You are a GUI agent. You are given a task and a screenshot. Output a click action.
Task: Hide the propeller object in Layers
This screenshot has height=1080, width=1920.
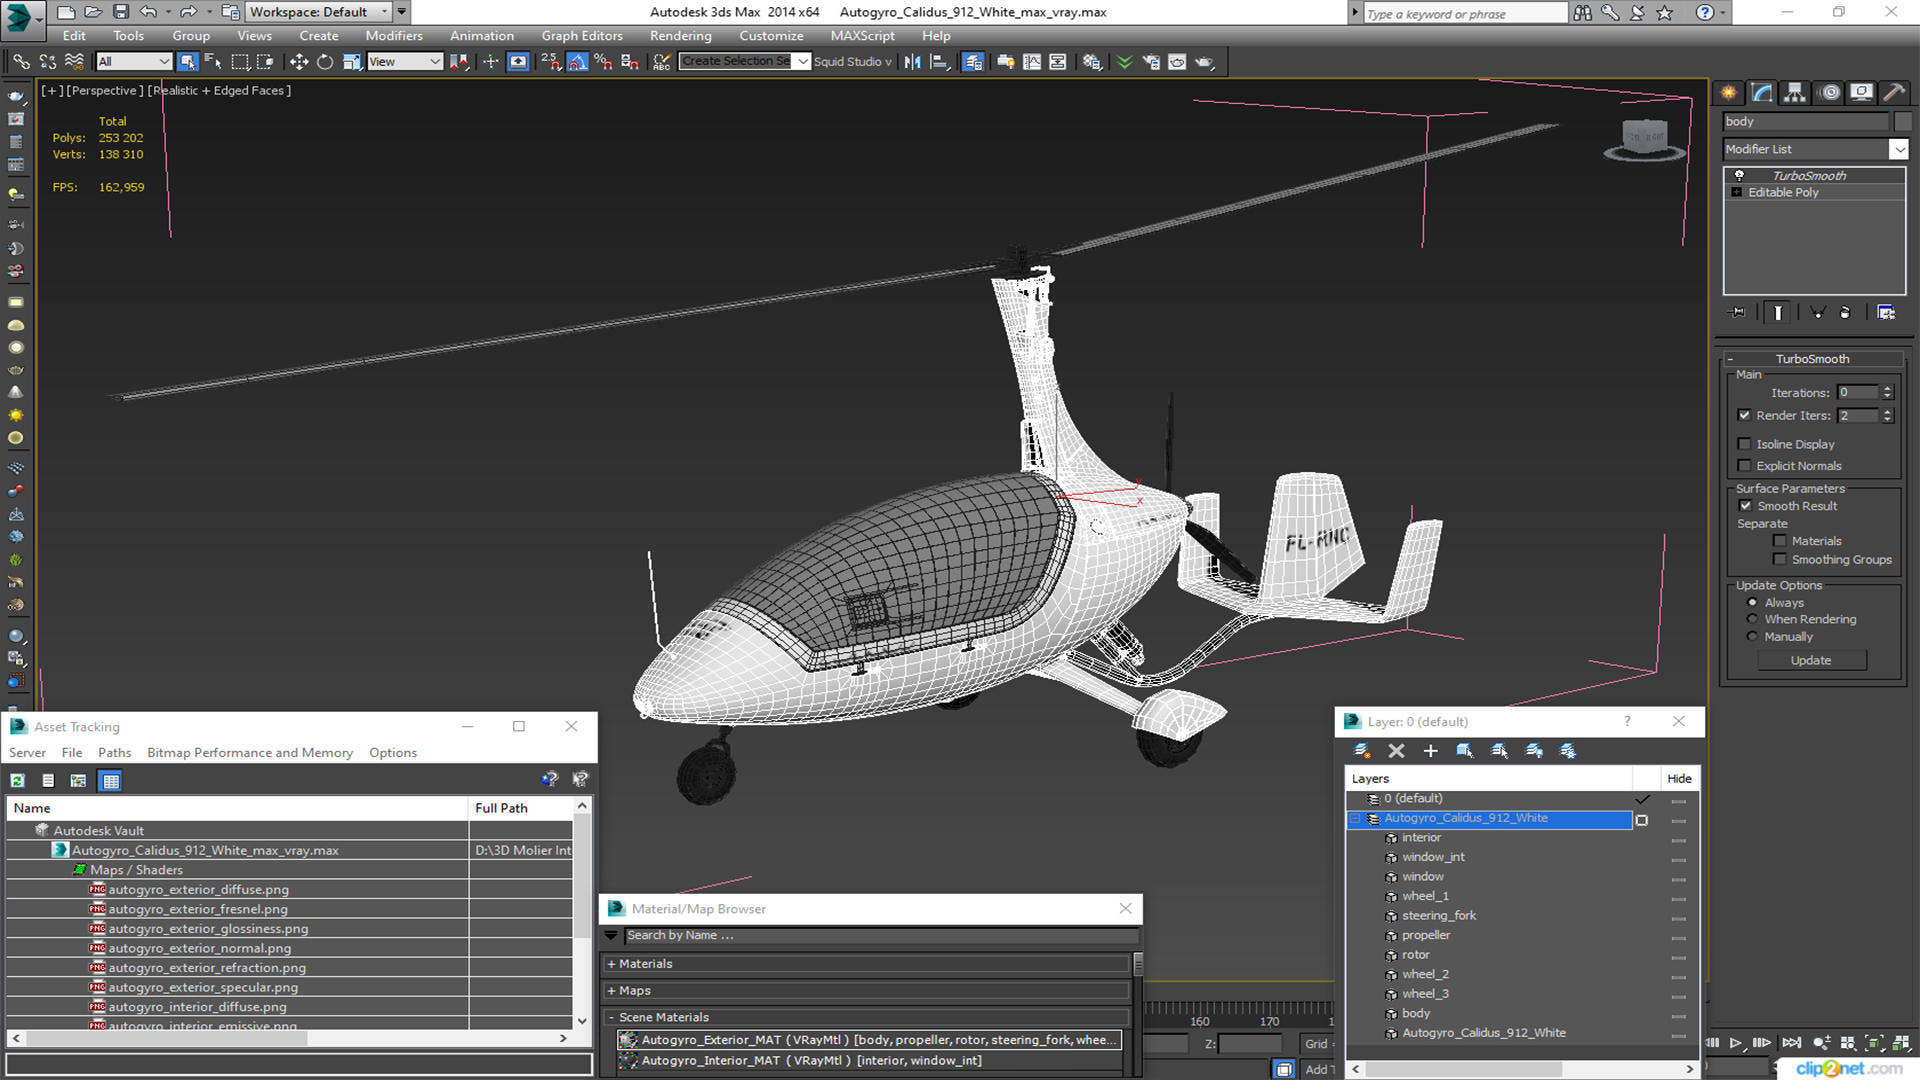(1678, 938)
